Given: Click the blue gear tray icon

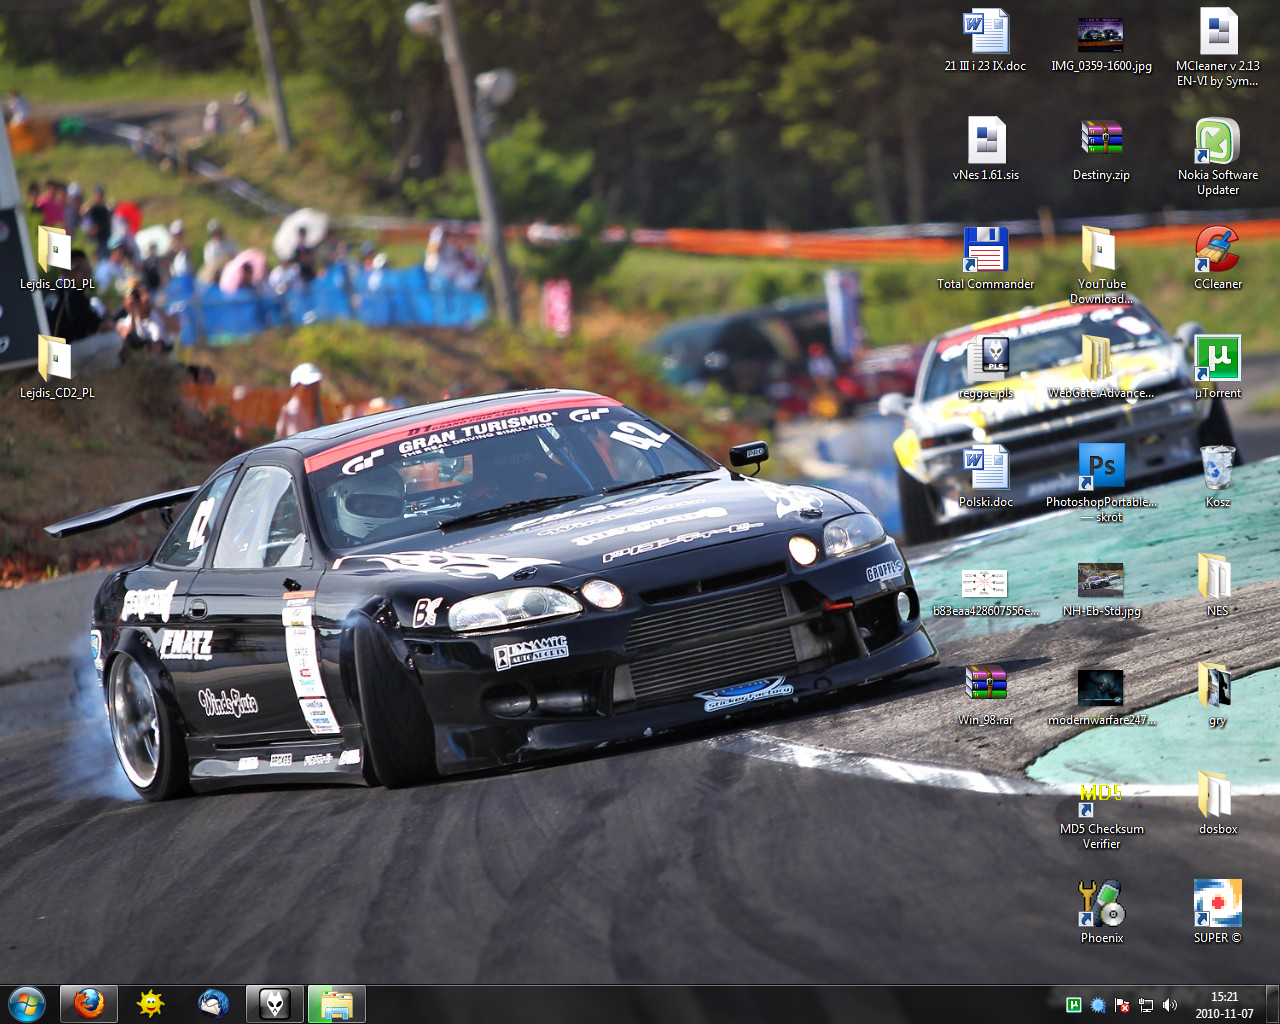Looking at the screenshot, I should pyautogui.click(x=1098, y=1005).
